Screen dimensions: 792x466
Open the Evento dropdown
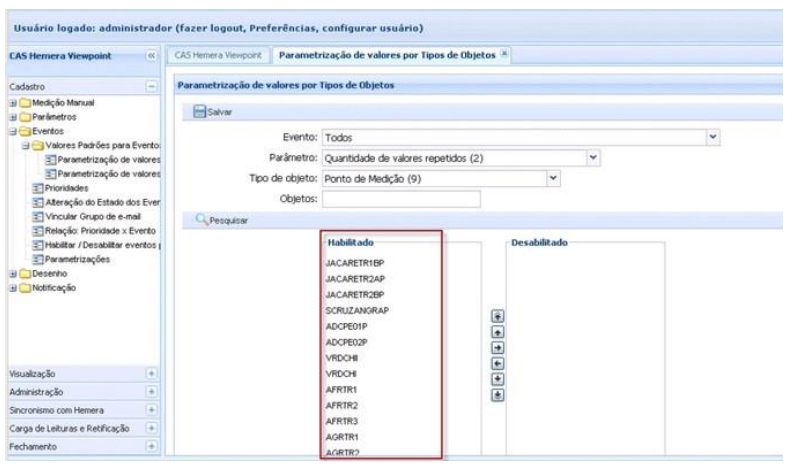(713, 135)
